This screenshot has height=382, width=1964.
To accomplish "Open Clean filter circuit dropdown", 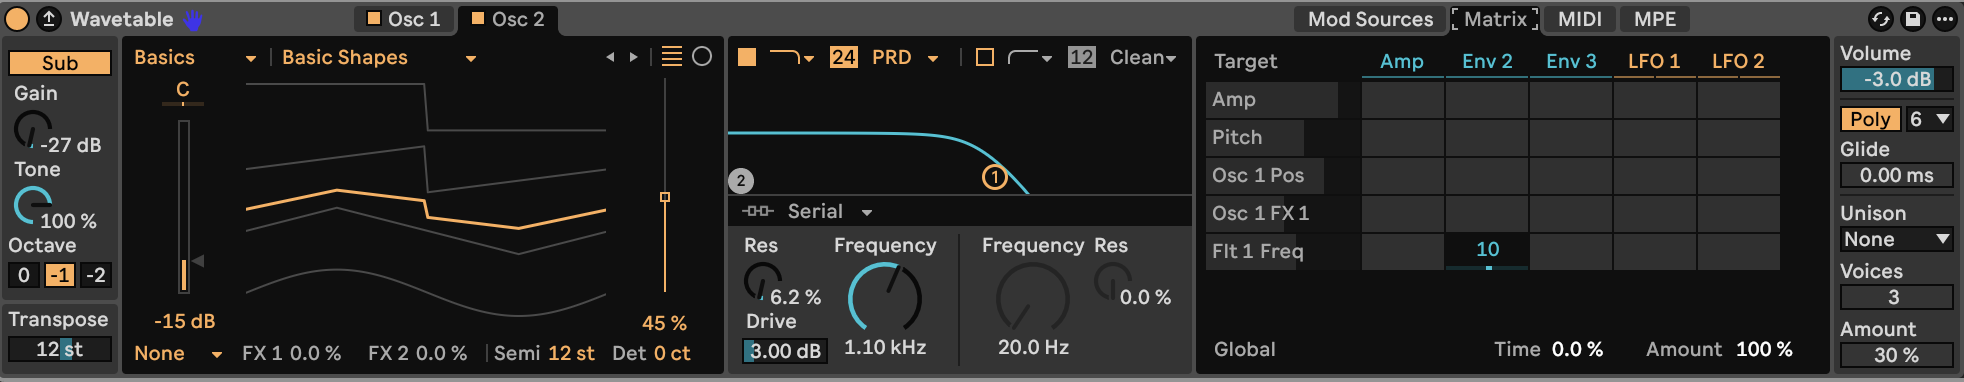I will pos(1143,58).
